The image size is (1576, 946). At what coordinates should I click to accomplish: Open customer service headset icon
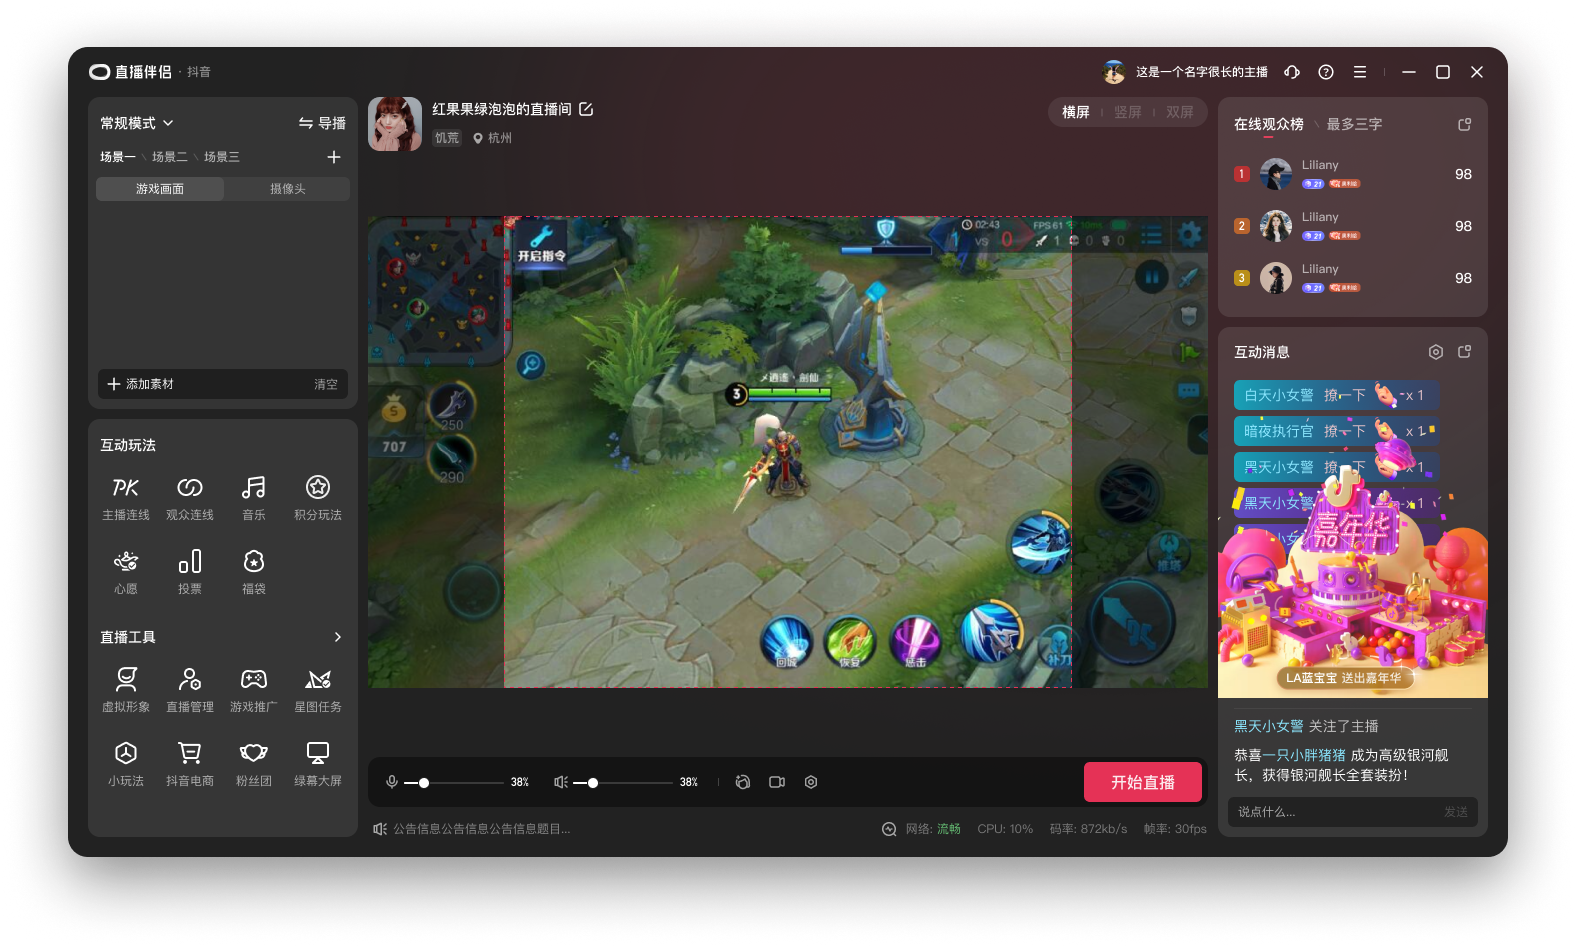1292,72
